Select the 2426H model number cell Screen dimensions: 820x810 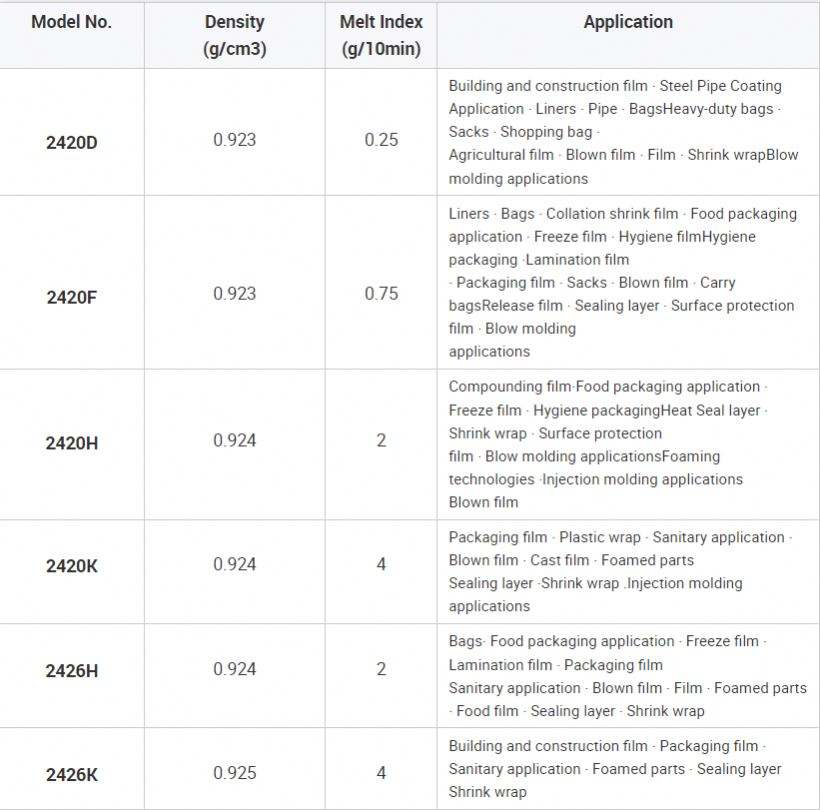(x=72, y=671)
